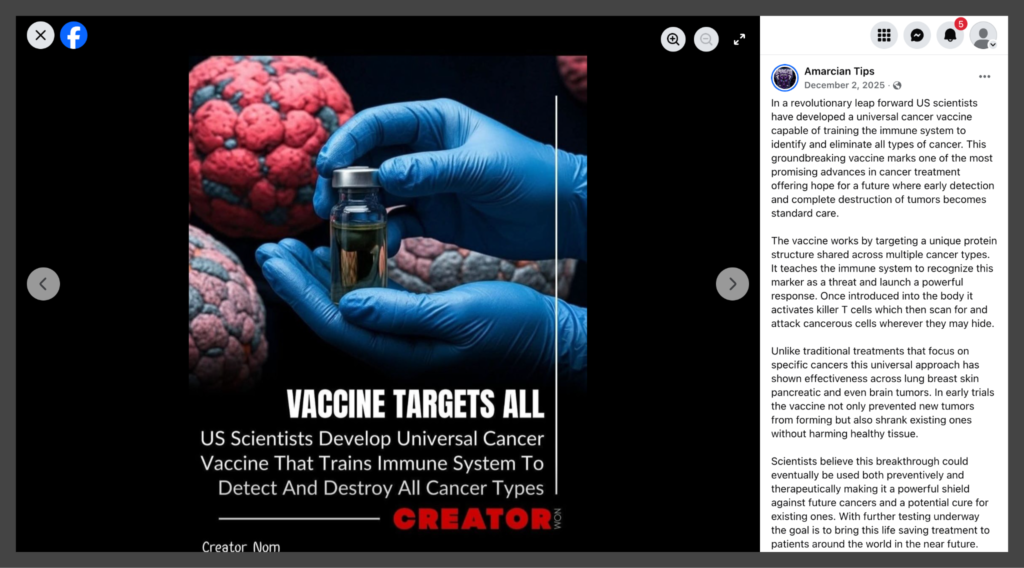Open the Facebook menu grid
The width and height of the screenshot is (1024, 568).
point(883,36)
